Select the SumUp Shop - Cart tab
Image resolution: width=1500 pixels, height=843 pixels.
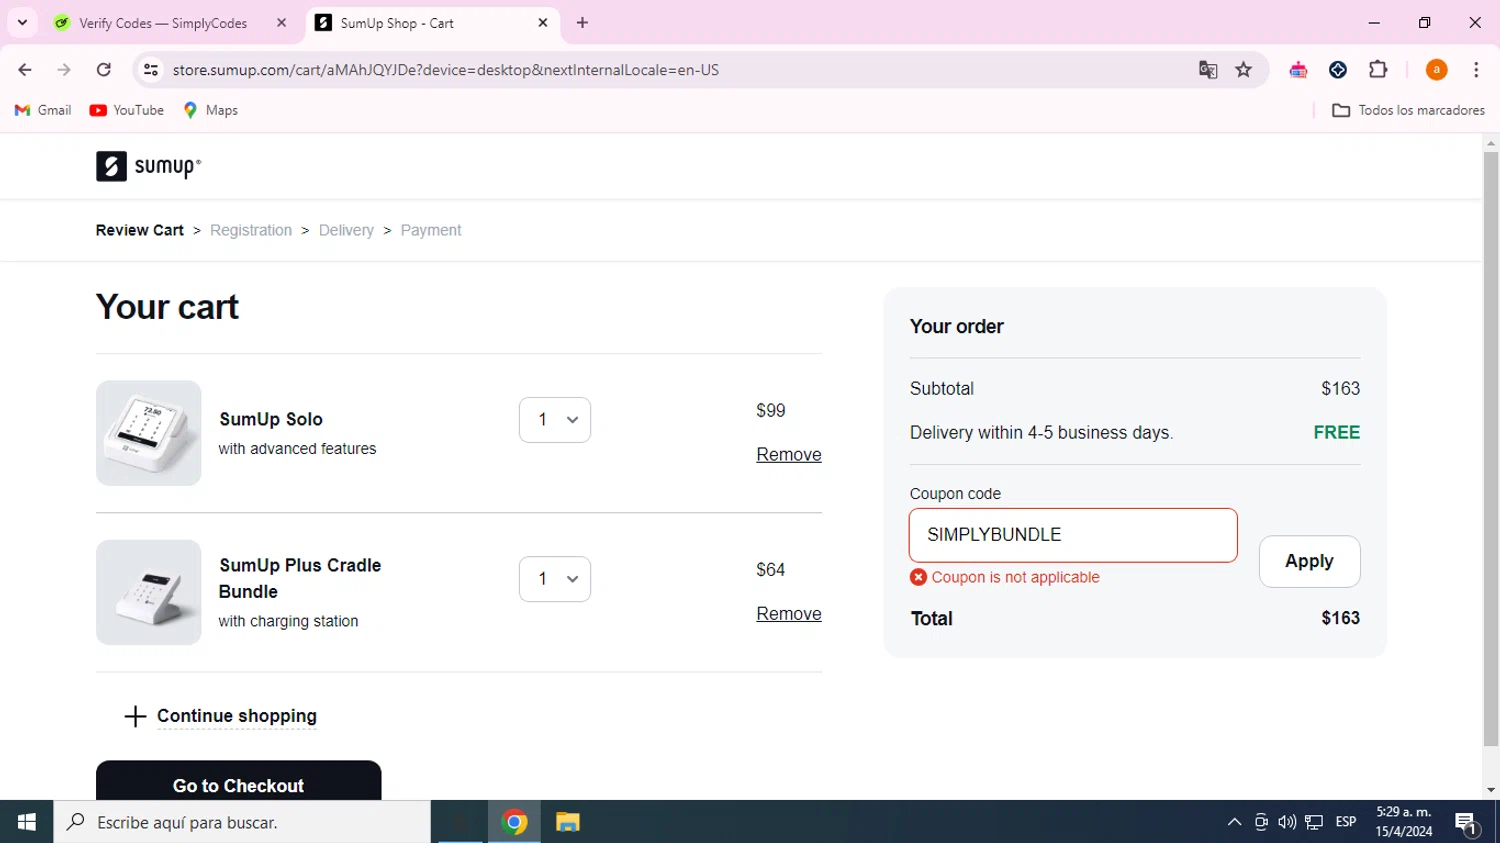pos(397,23)
